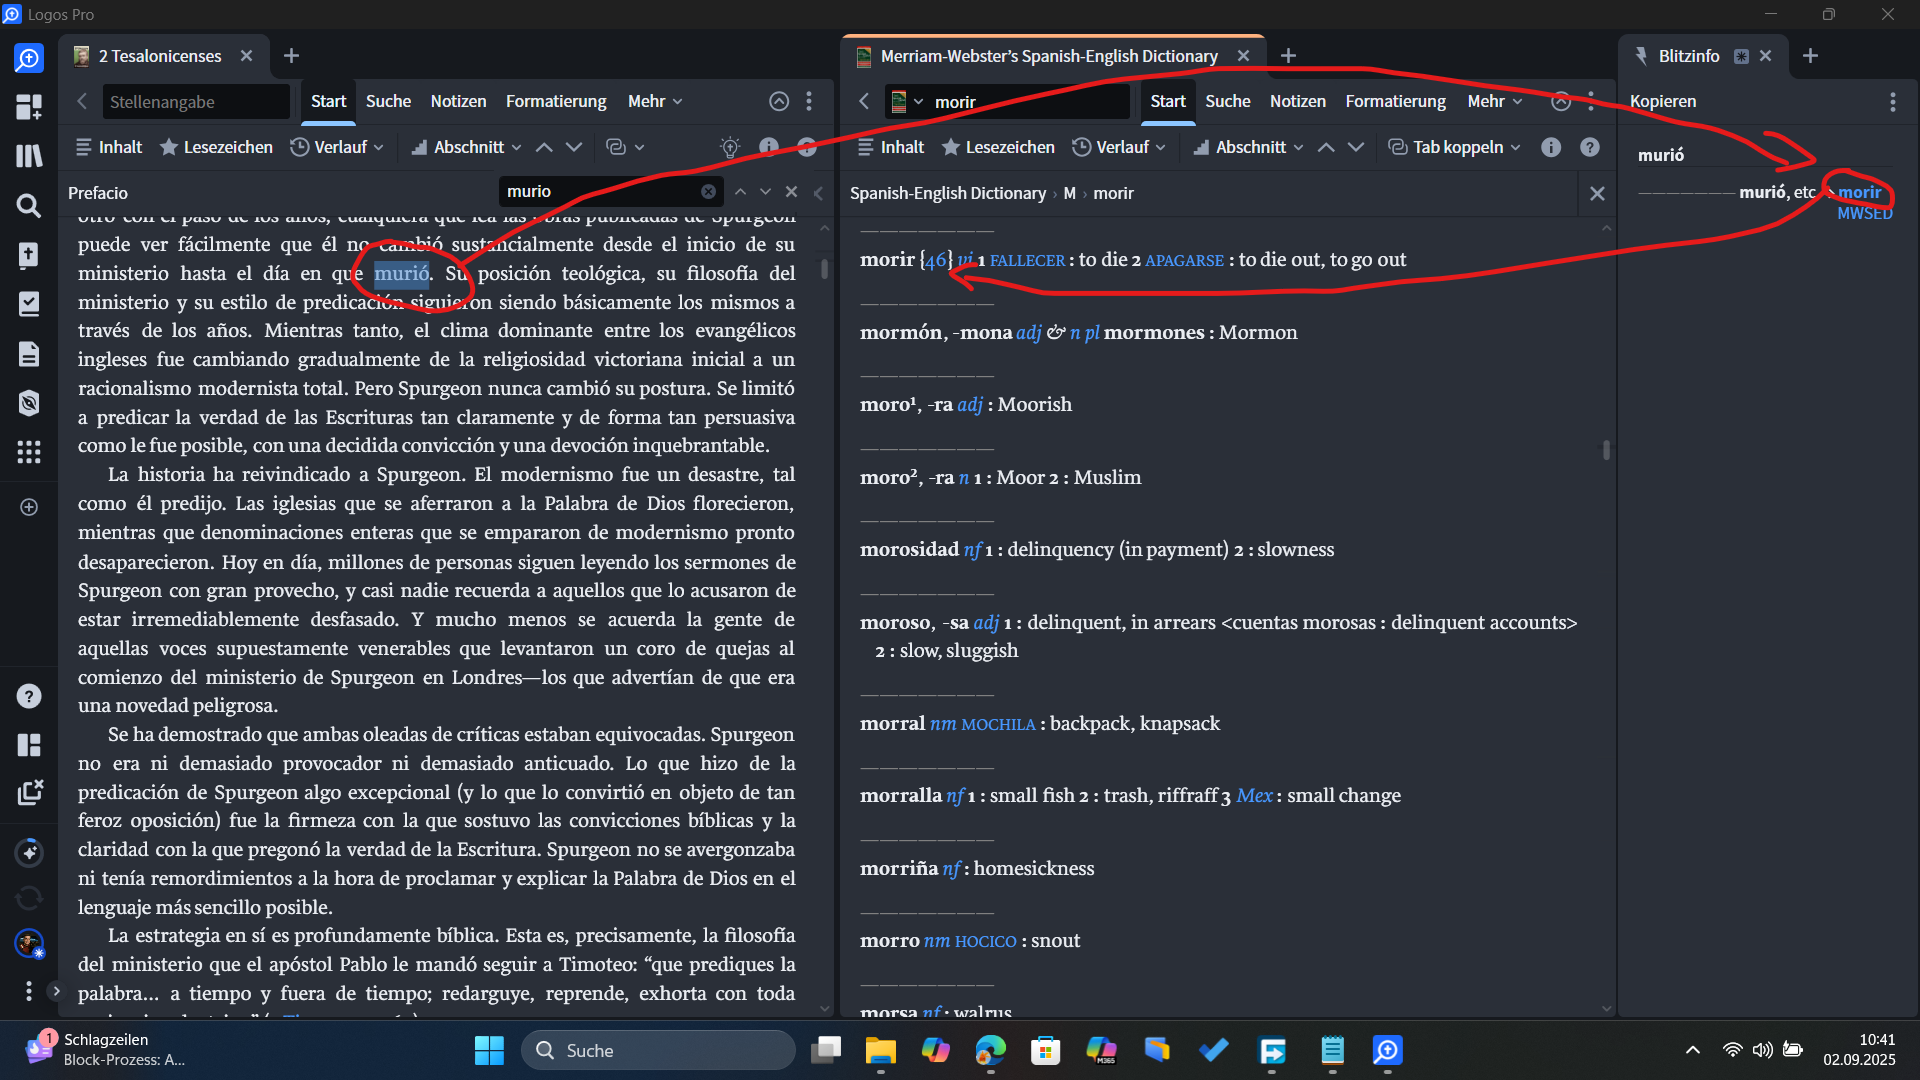Open Verlauf dropdown in dictionary panel
The image size is (1920, 1080).
click(1119, 147)
